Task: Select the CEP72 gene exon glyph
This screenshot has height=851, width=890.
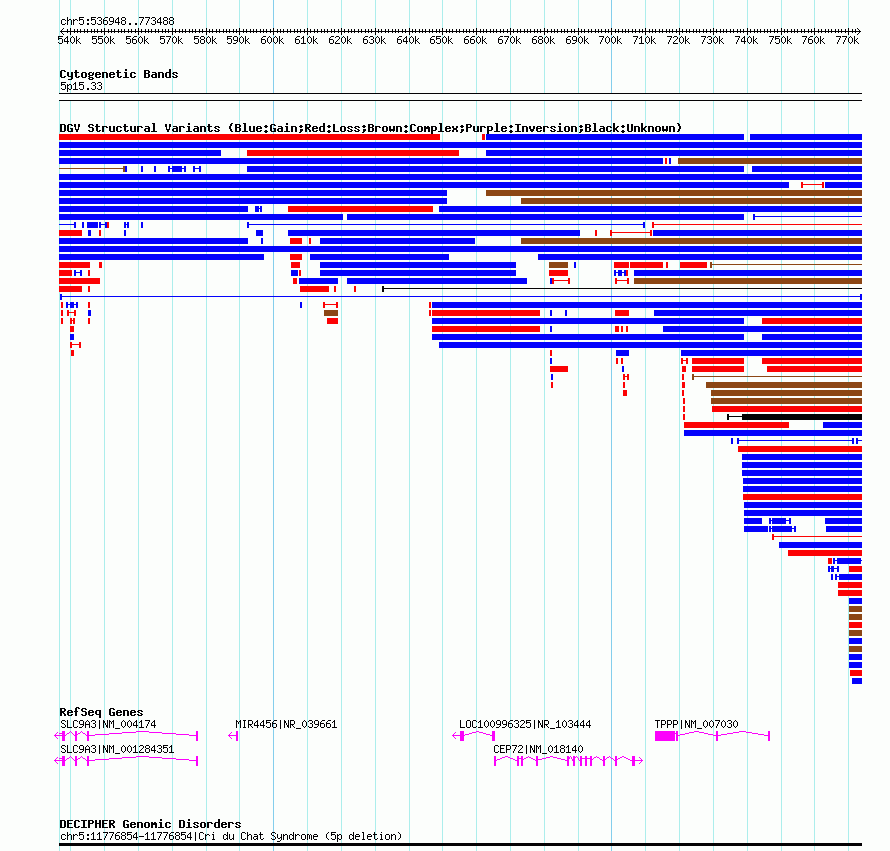Action: pyautogui.click(x=568, y=761)
